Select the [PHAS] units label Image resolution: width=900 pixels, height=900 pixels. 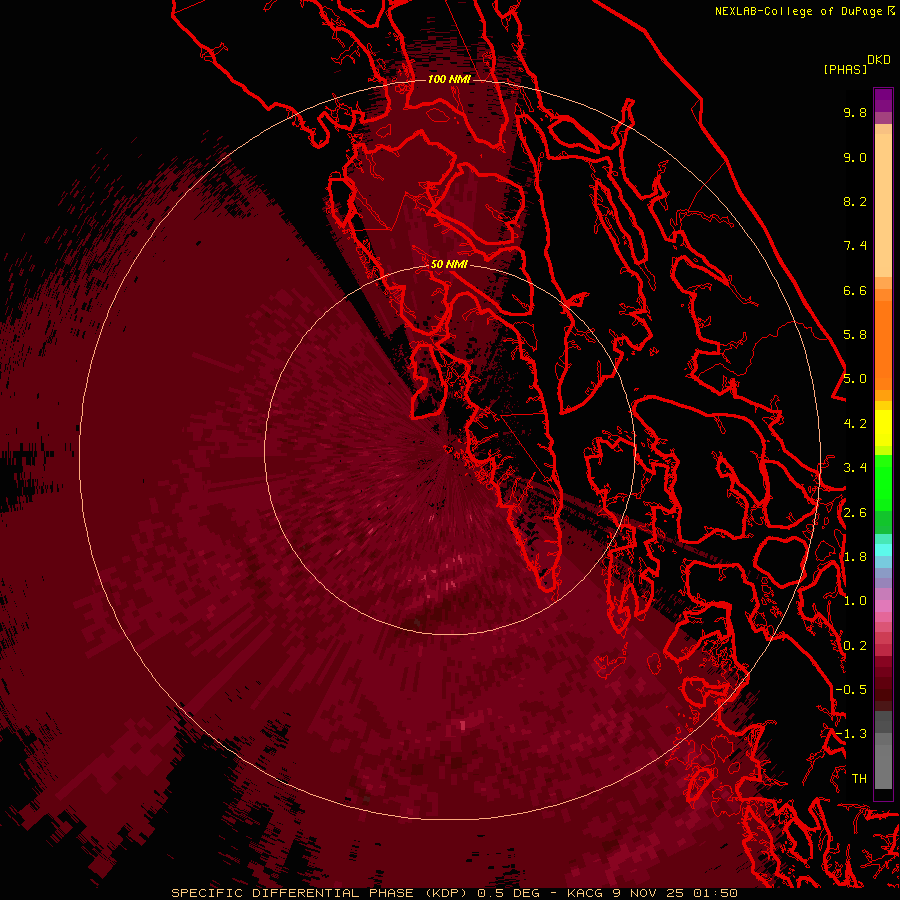[845, 69]
